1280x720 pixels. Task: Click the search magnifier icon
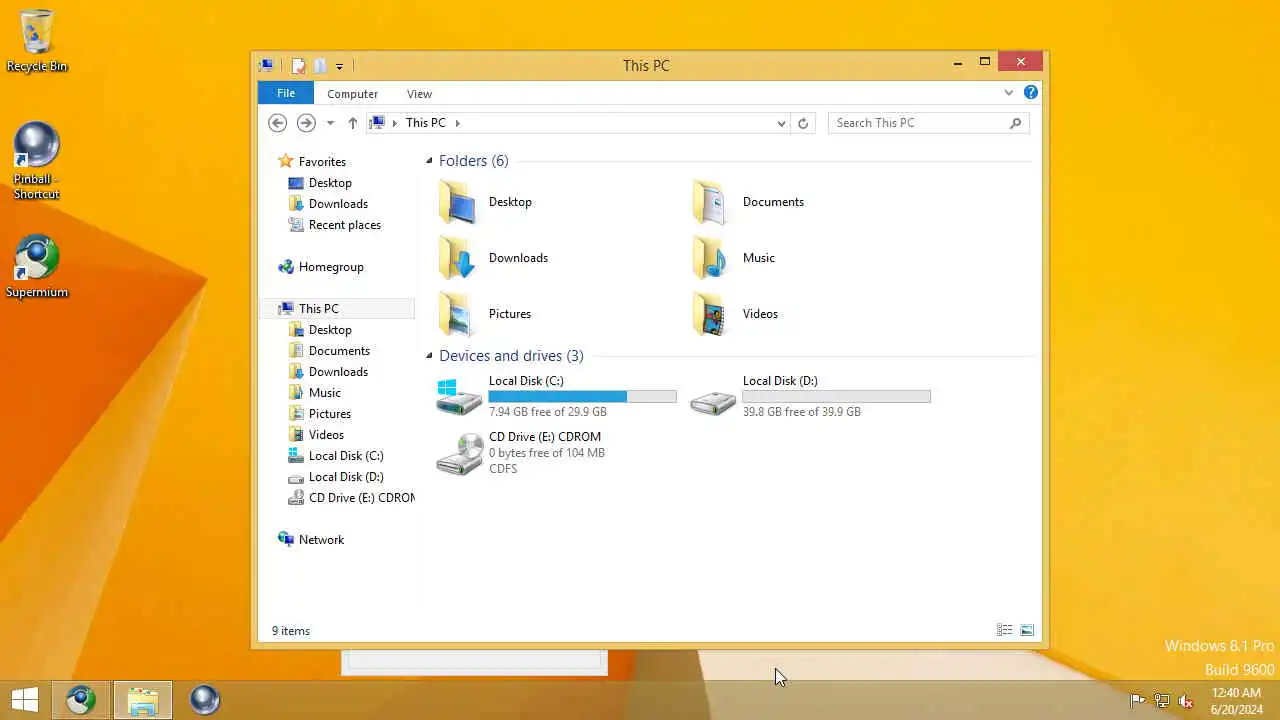(1015, 123)
